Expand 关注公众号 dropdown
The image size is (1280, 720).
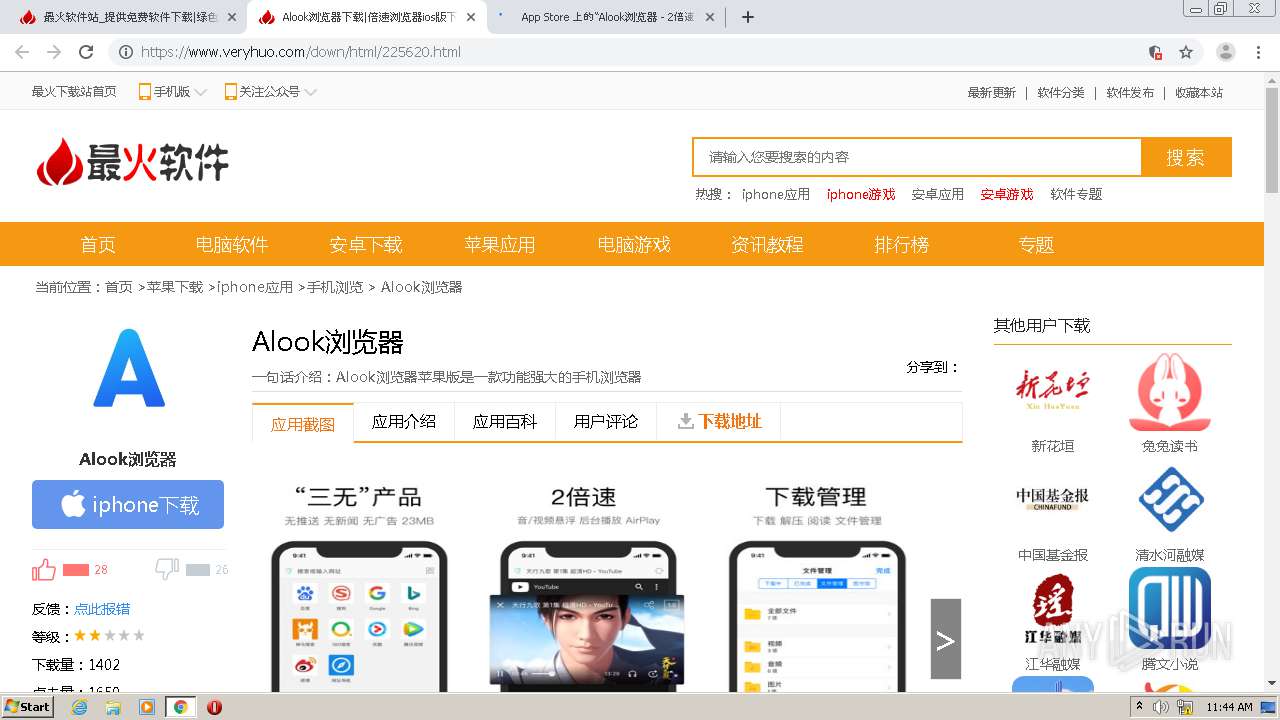pyautogui.click(x=270, y=92)
